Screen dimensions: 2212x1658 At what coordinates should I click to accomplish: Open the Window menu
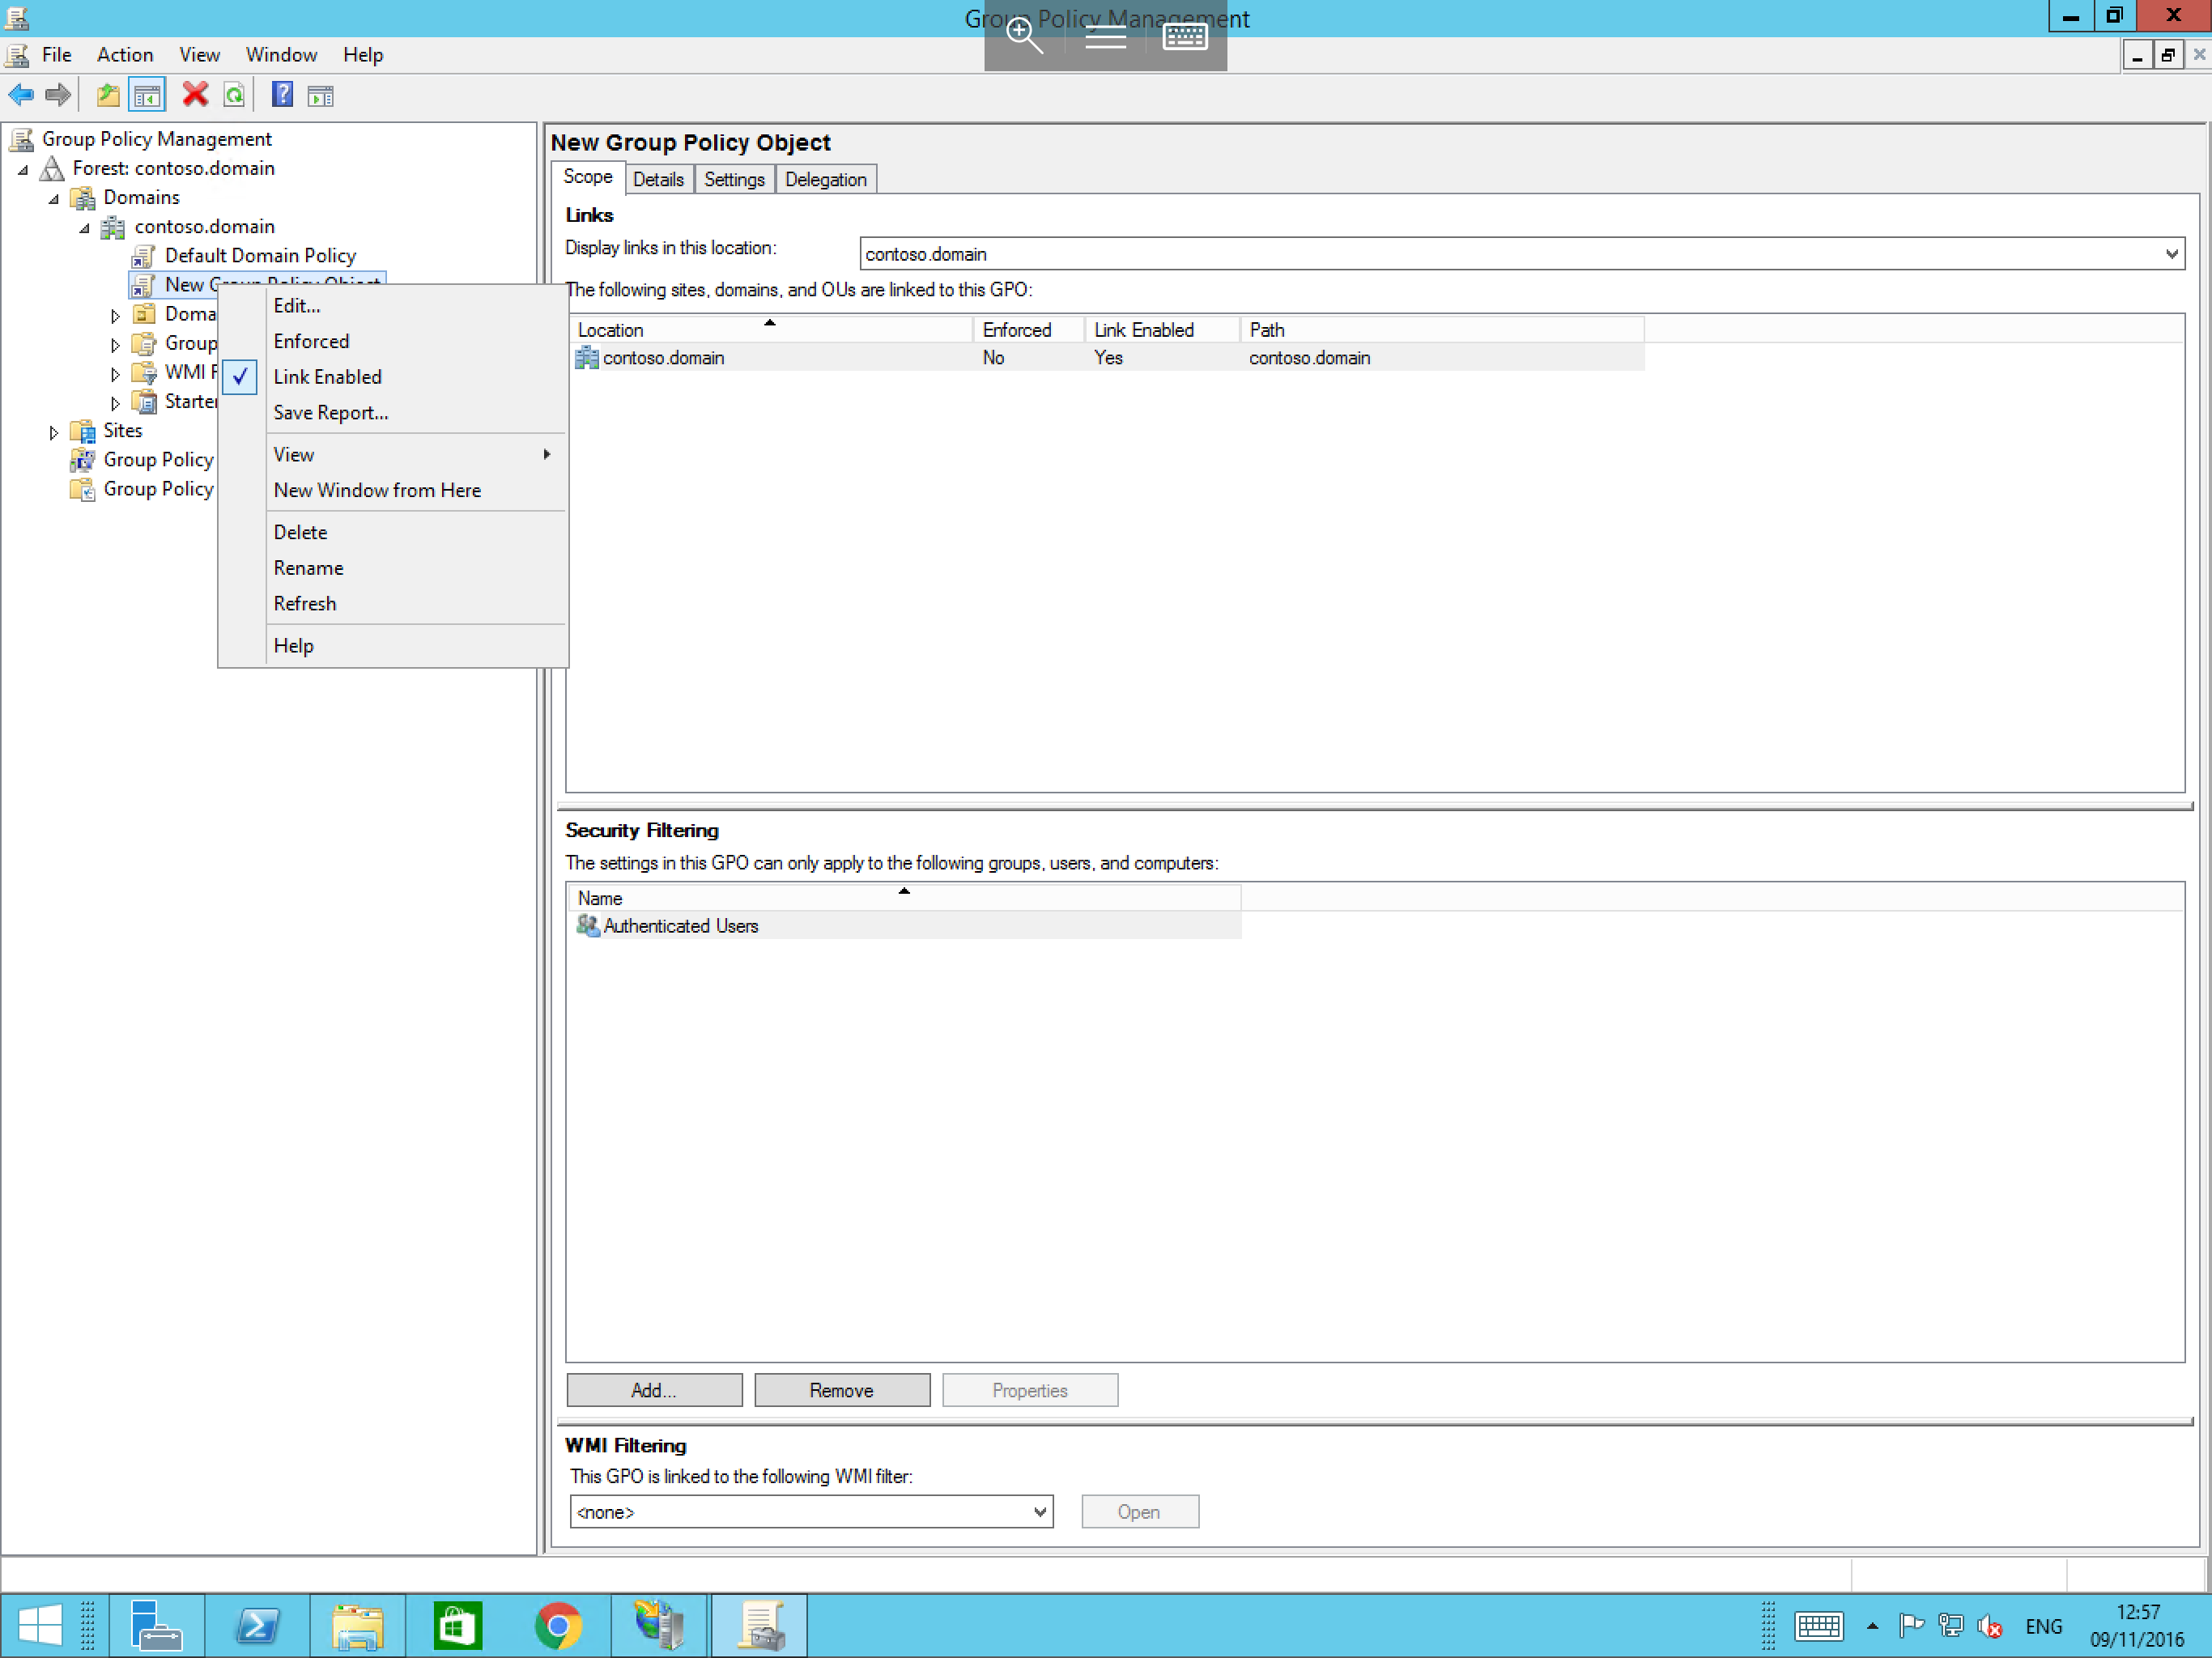click(281, 54)
